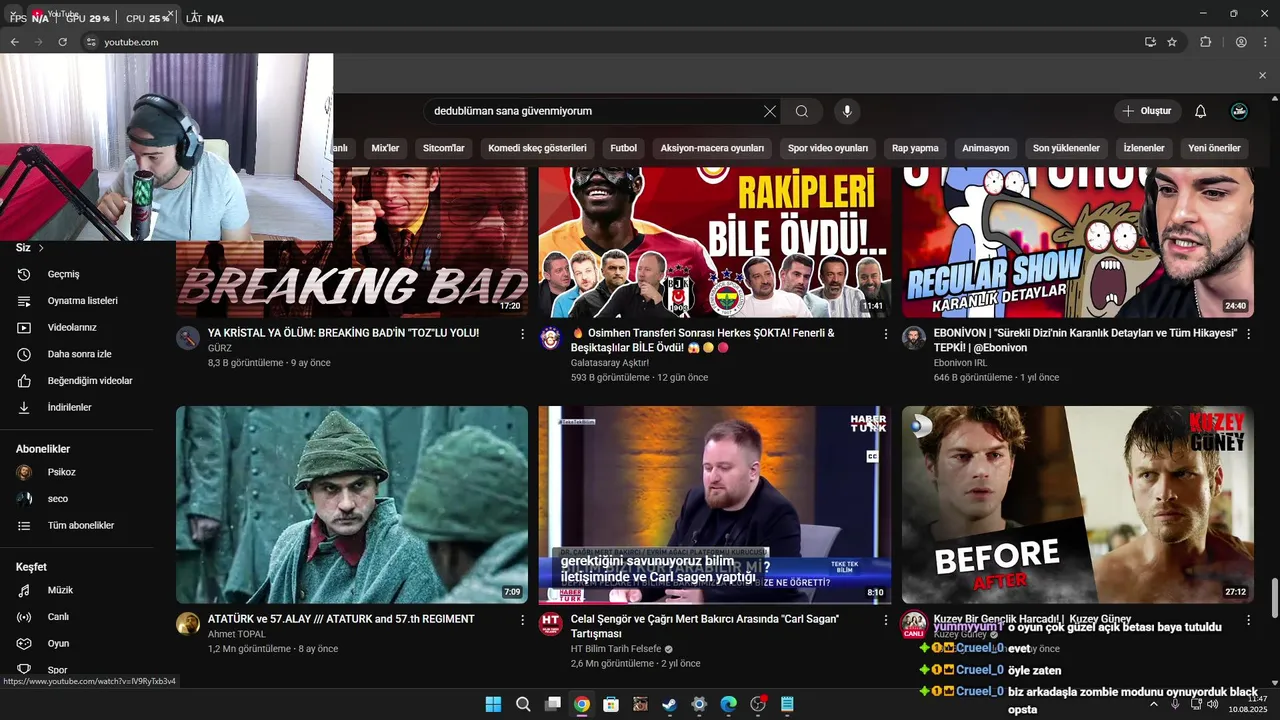Click Chrome icon in taskbar
This screenshot has width=1280, height=720.
582,704
